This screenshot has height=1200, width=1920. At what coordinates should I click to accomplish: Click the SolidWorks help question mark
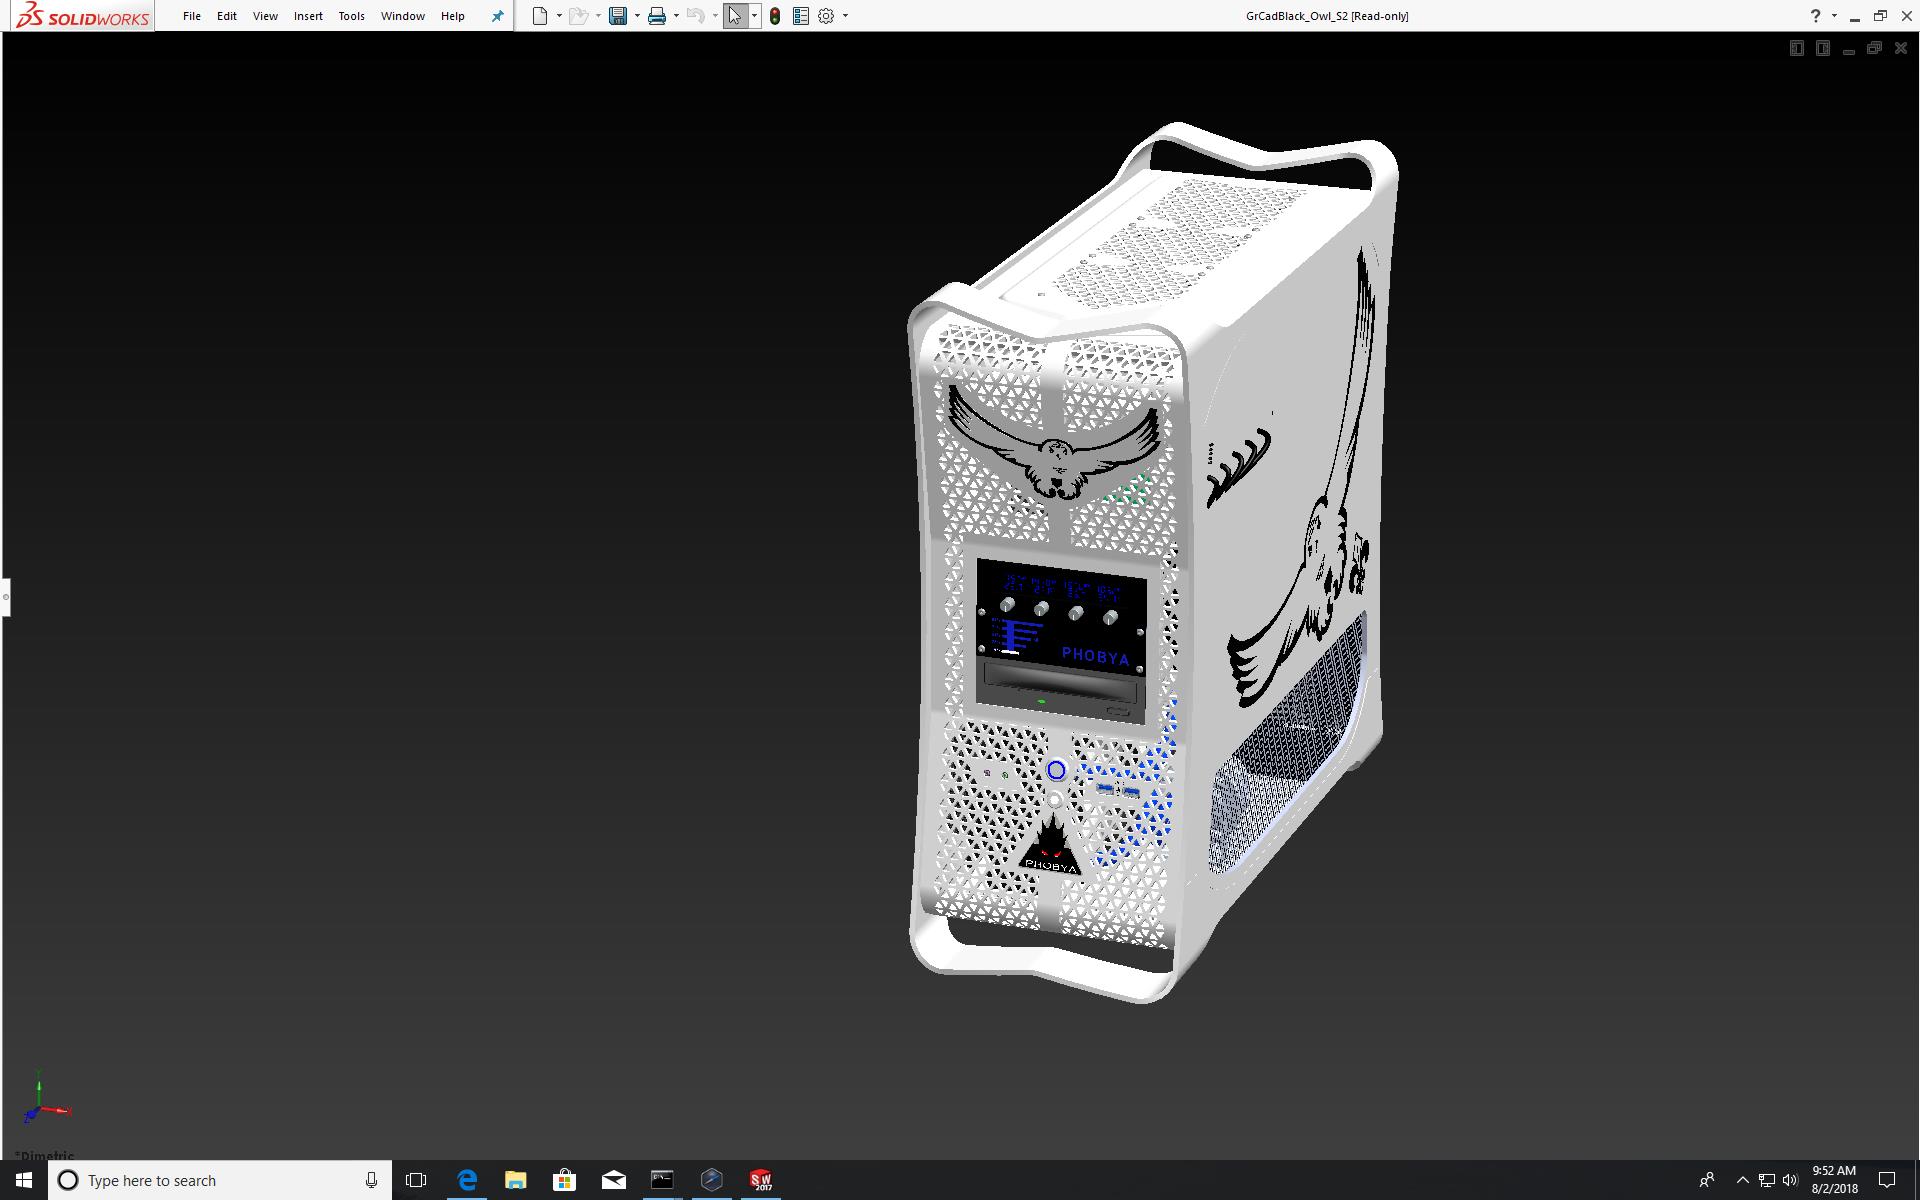pos(1815,16)
